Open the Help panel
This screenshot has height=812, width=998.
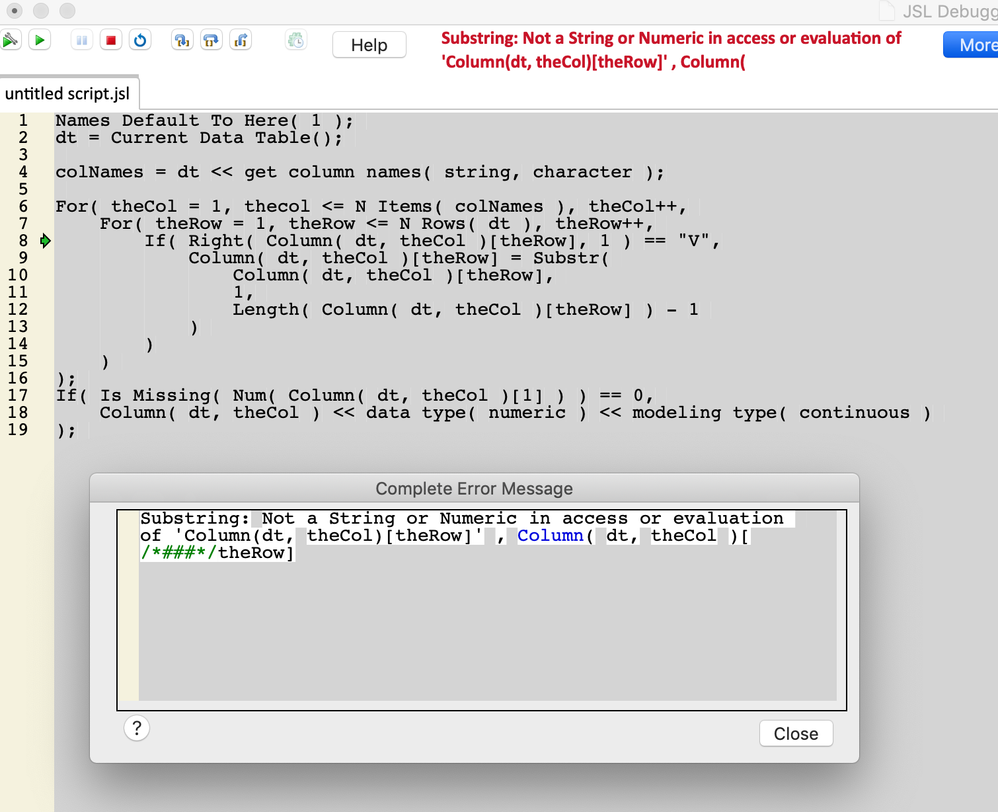coord(368,44)
